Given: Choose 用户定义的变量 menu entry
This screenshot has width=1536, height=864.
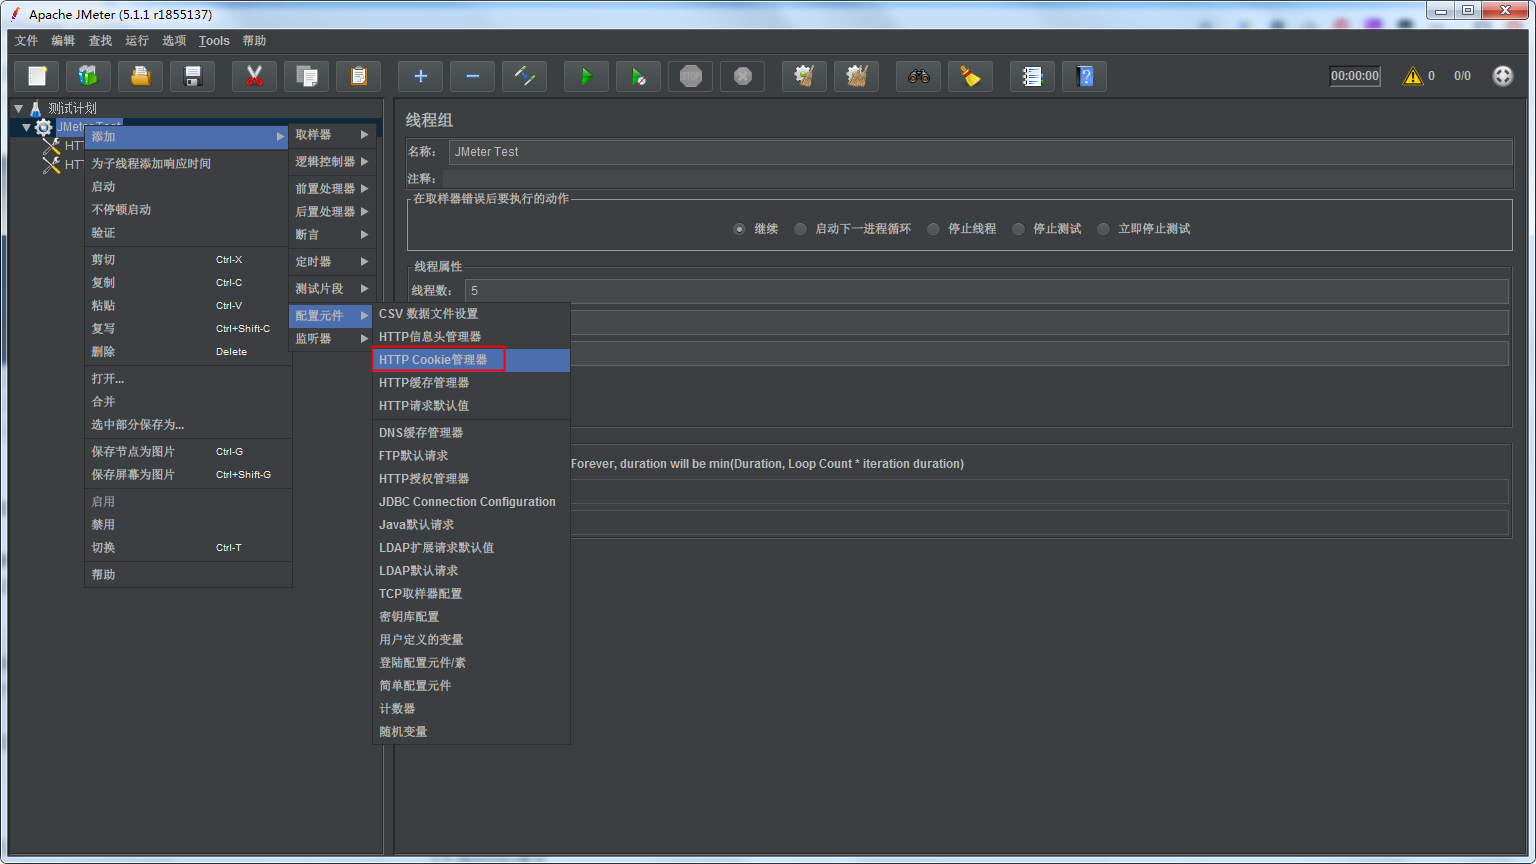Looking at the screenshot, I should (x=471, y=640).
